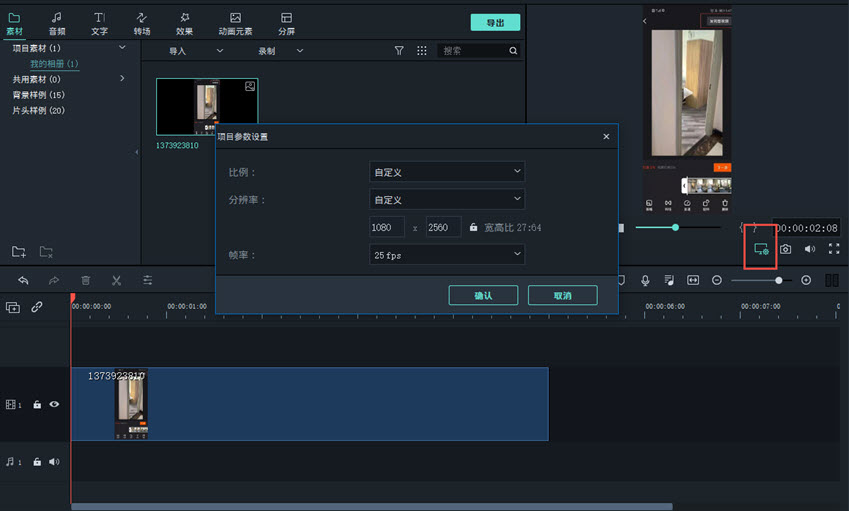Click the microphone voiceover icon
Viewport: 849px width, 511px height.
[x=646, y=280]
